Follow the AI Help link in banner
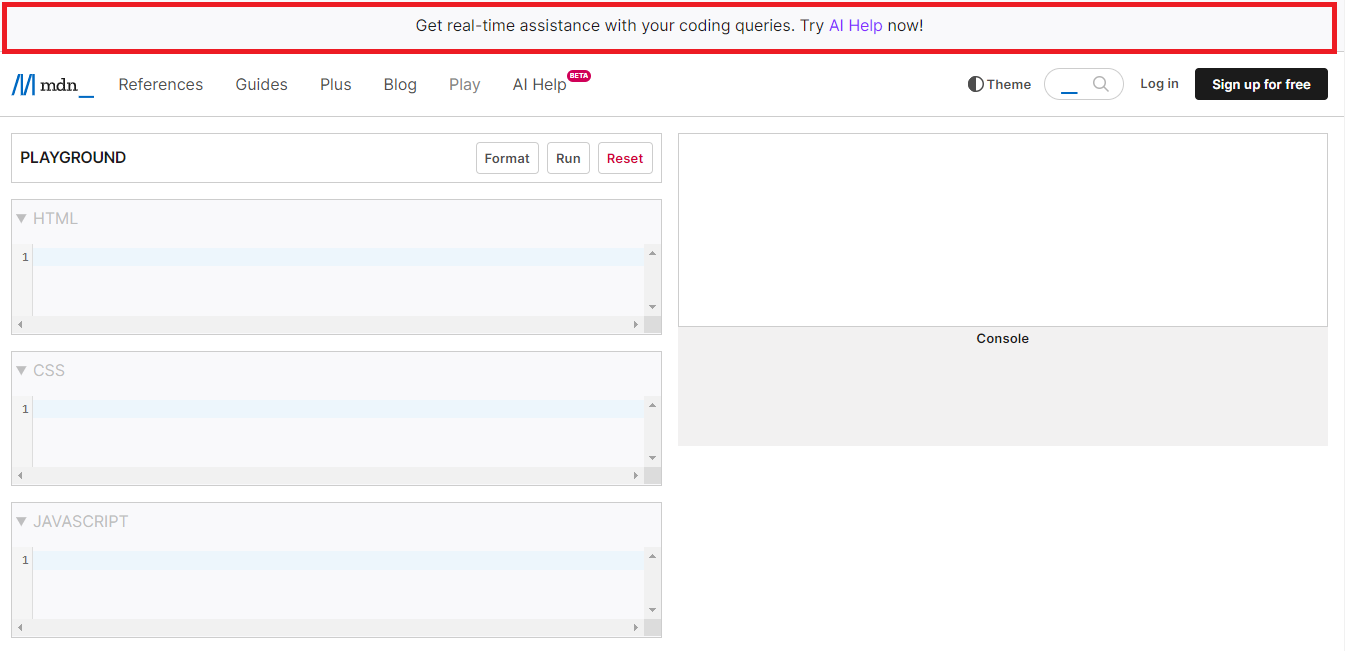1345x651 pixels. coord(855,26)
